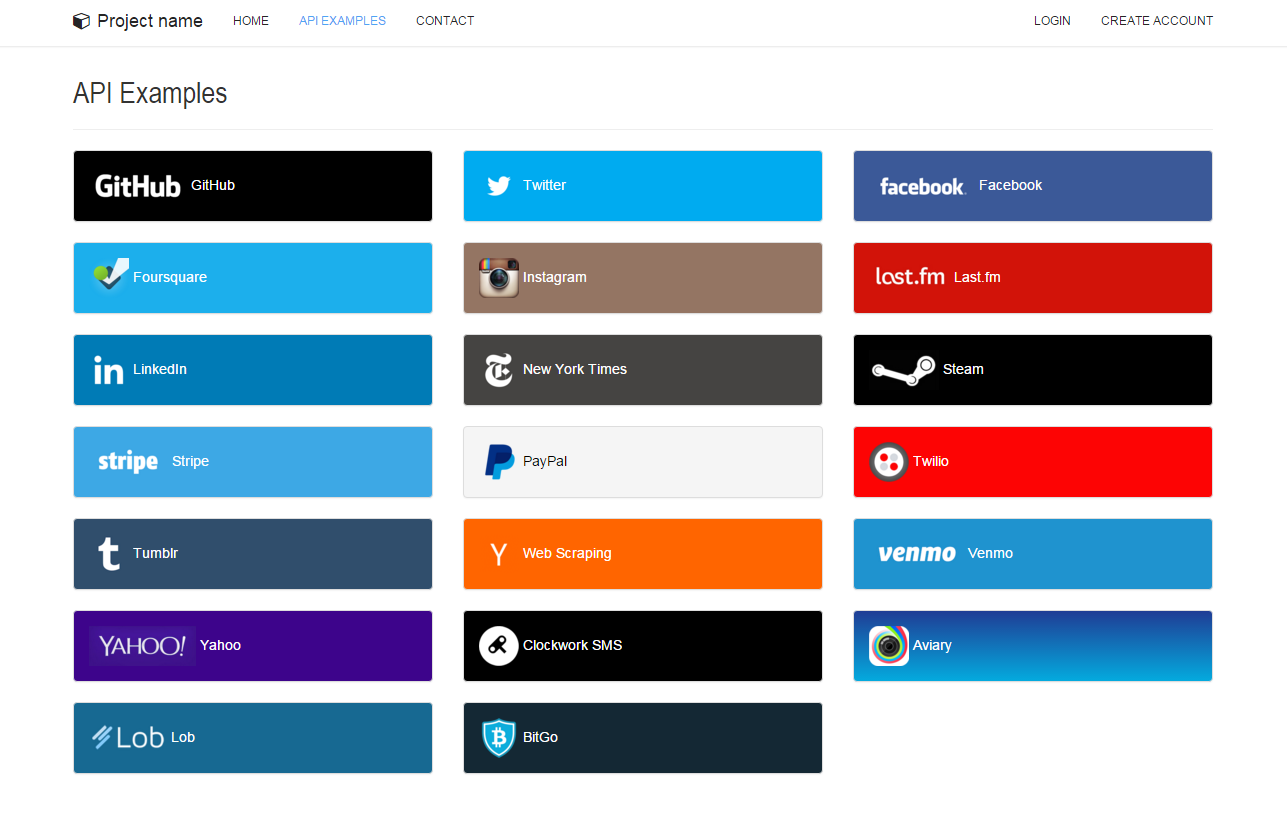Click the 'Venmo' text label
This screenshot has height=815, width=1287.
pyautogui.click(x=990, y=553)
